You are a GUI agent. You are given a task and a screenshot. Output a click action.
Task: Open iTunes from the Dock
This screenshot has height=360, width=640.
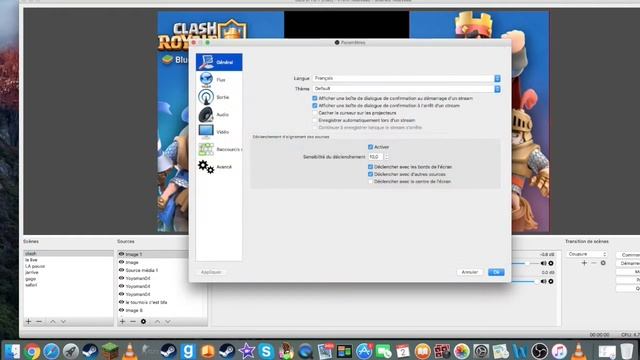click(559, 351)
